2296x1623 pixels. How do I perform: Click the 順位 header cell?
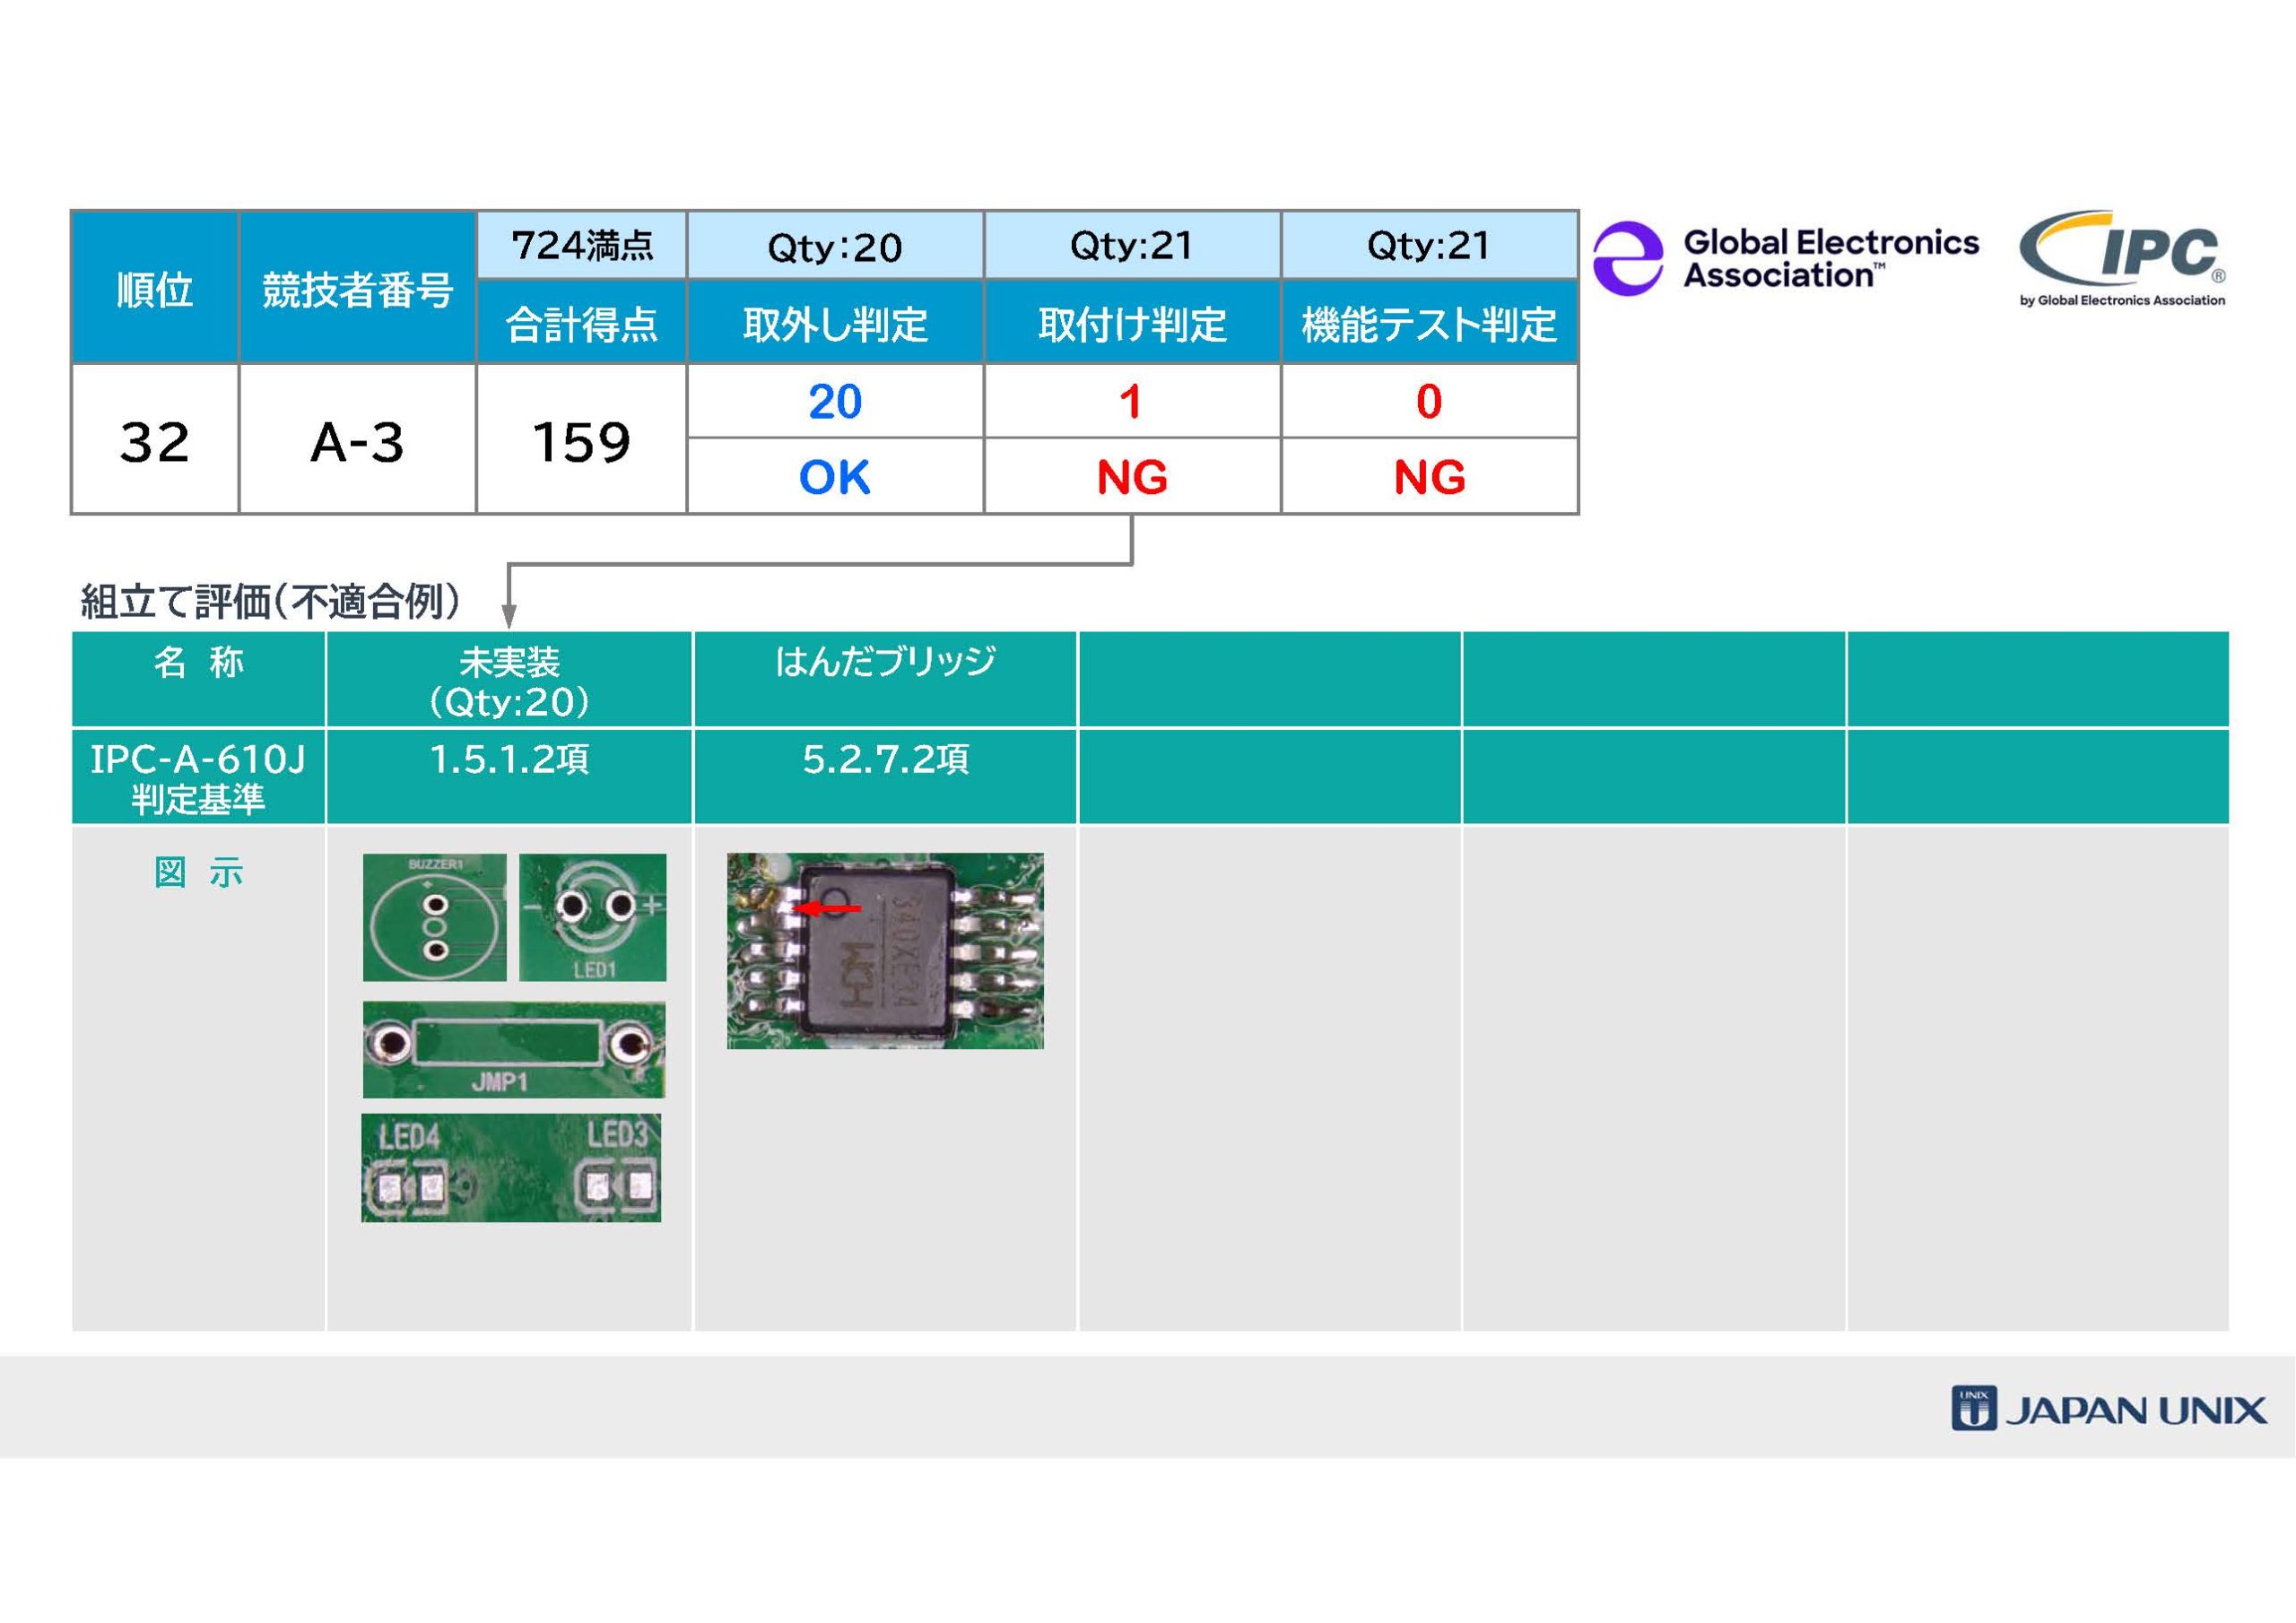154,289
